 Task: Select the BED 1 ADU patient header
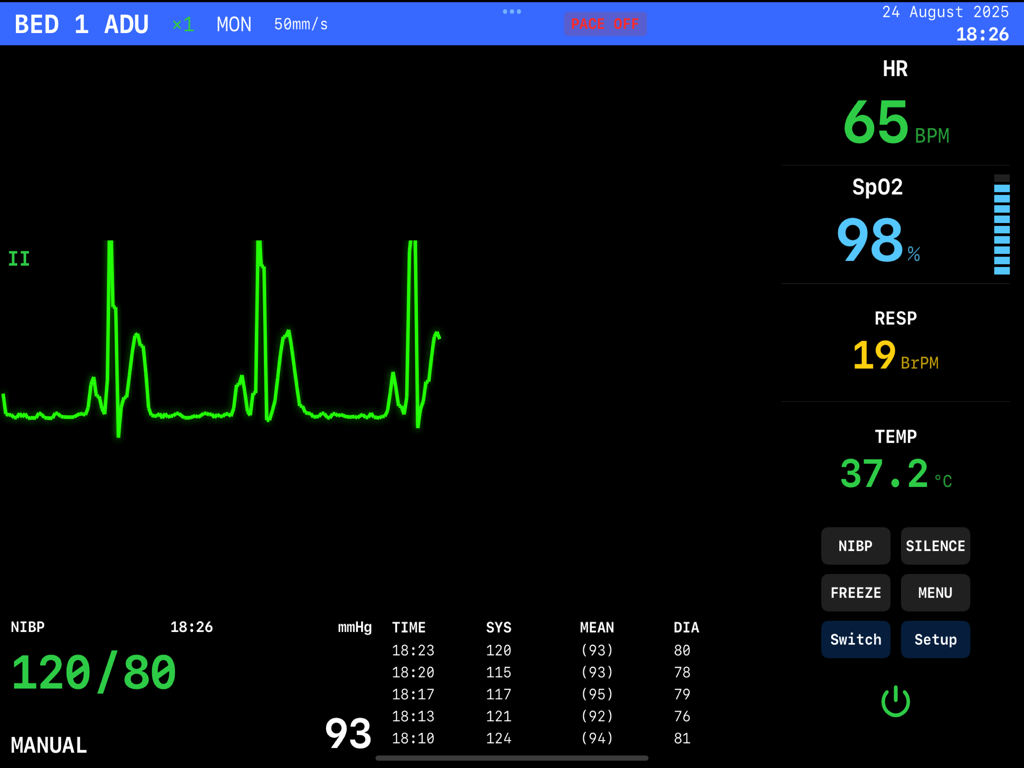(80, 23)
